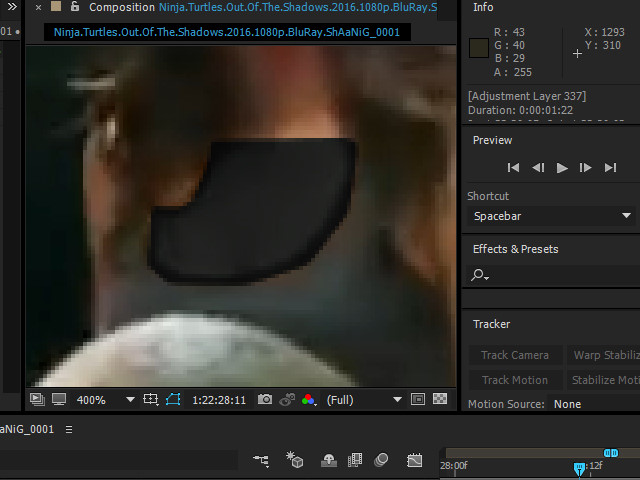The height and width of the screenshot is (480, 640).
Task: Click the Always Preview This View icon
Action: (x=37, y=399)
